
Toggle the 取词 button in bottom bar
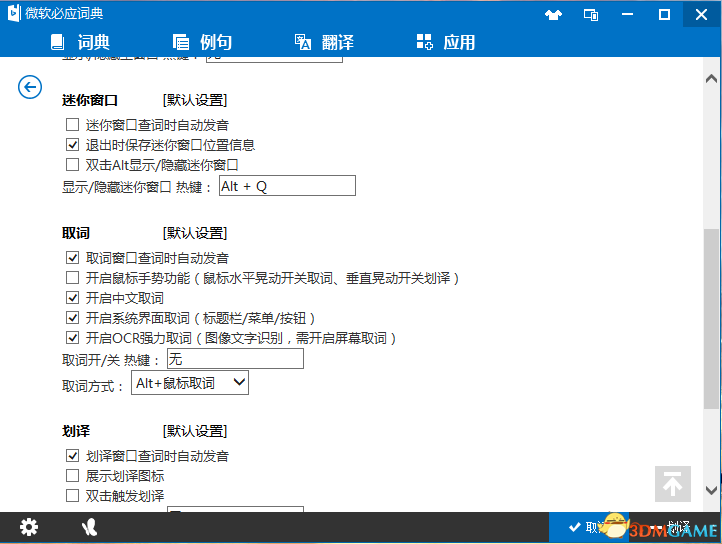click(589, 527)
